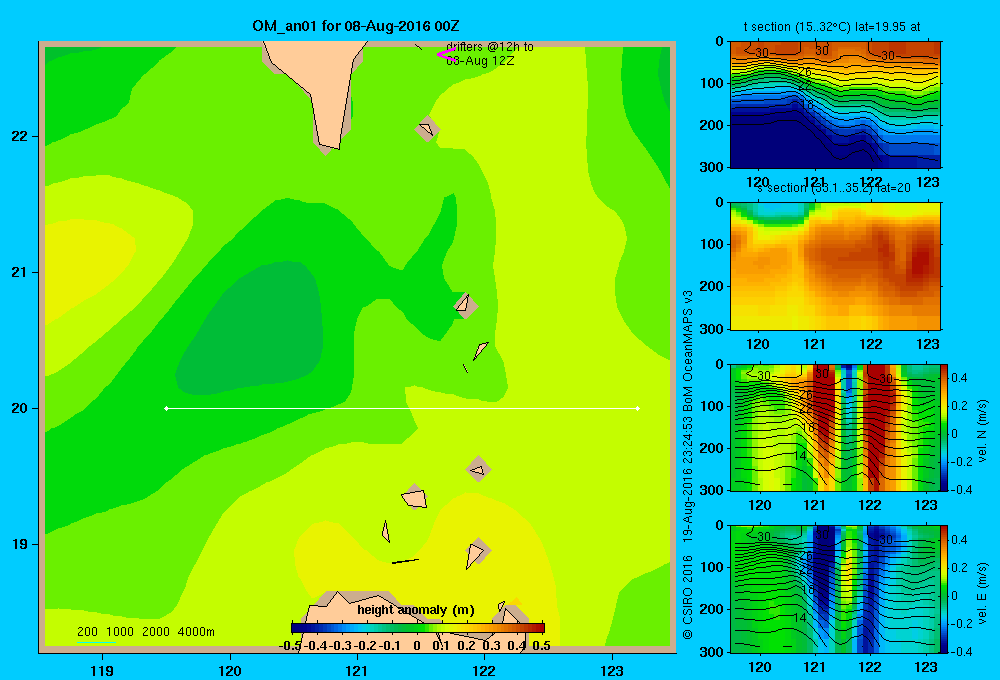The height and width of the screenshot is (680, 1000).
Task: Click the salinity section plot
Action: (x=835, y=266)
